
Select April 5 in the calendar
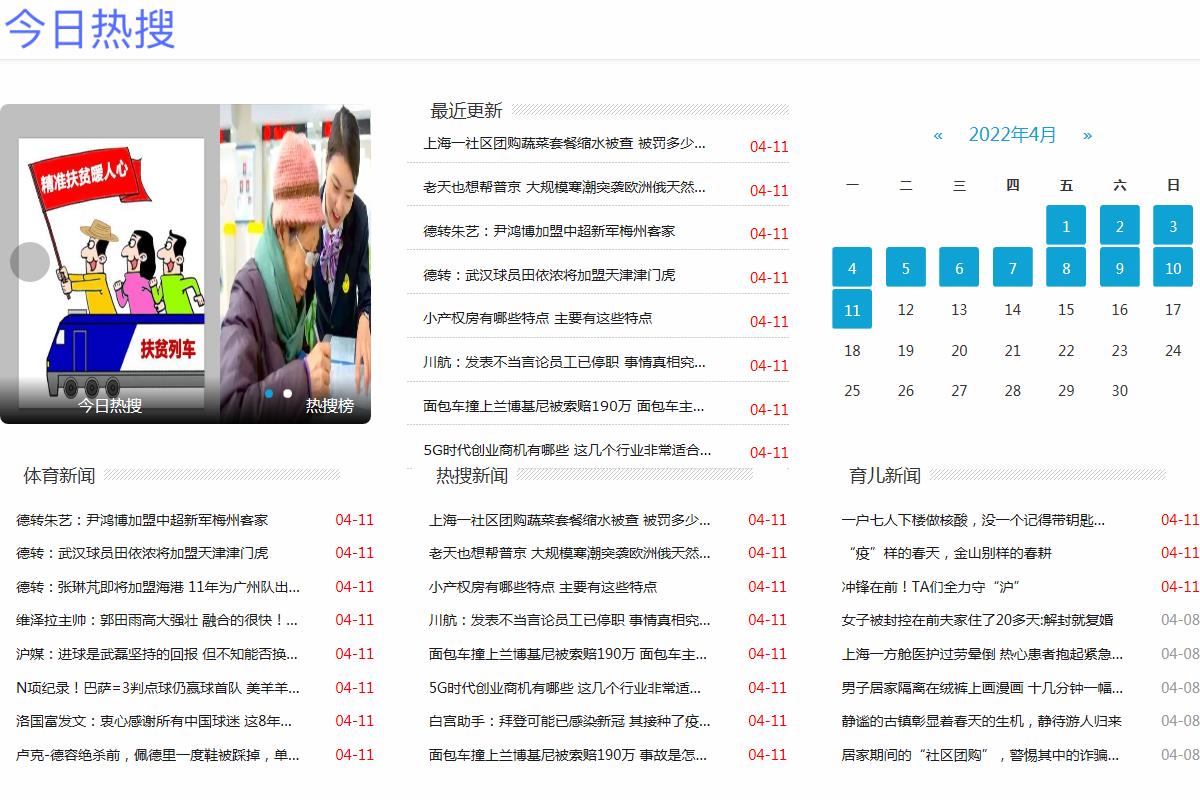click(x=906, y=268)
